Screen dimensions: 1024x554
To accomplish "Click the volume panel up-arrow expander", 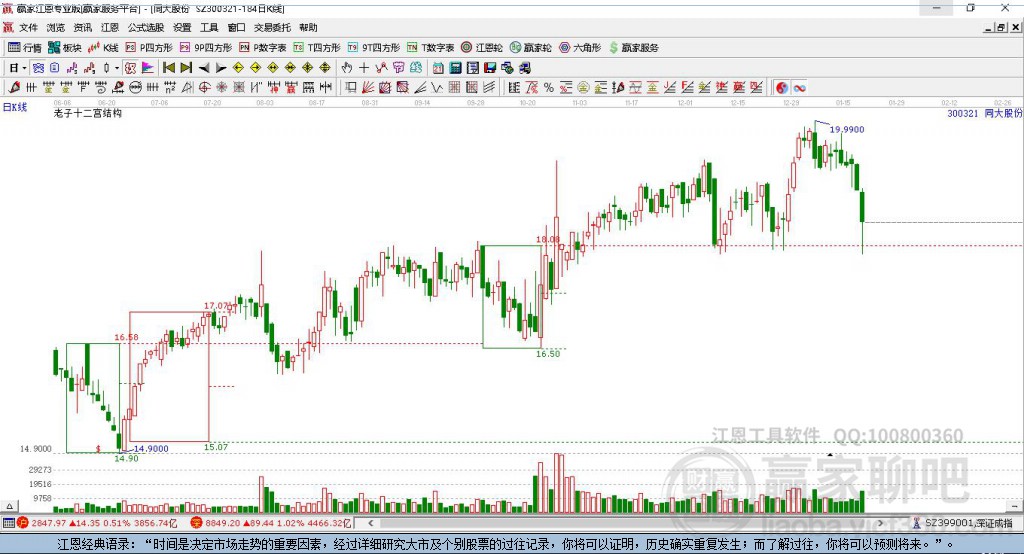I will pos(9,506).
